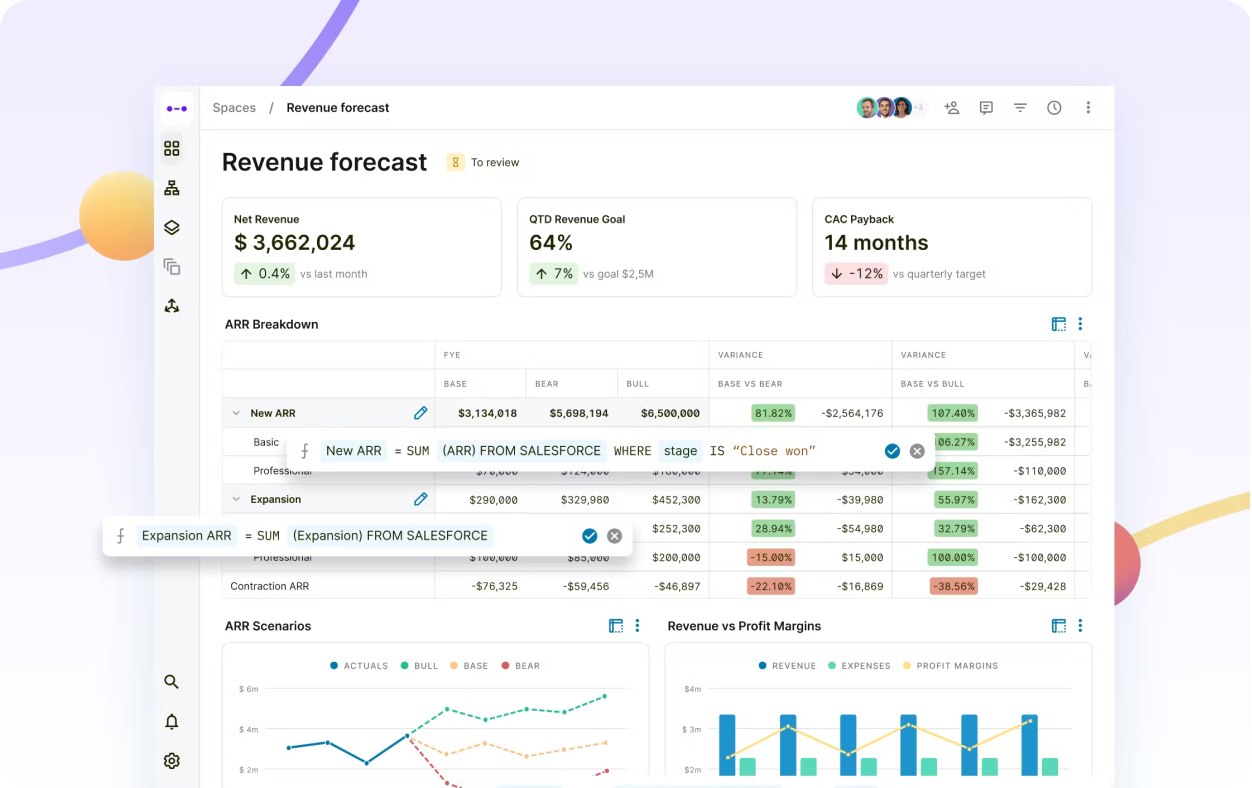
Task: Click the 0.4% change badge
Action: [x=264, y=274]
